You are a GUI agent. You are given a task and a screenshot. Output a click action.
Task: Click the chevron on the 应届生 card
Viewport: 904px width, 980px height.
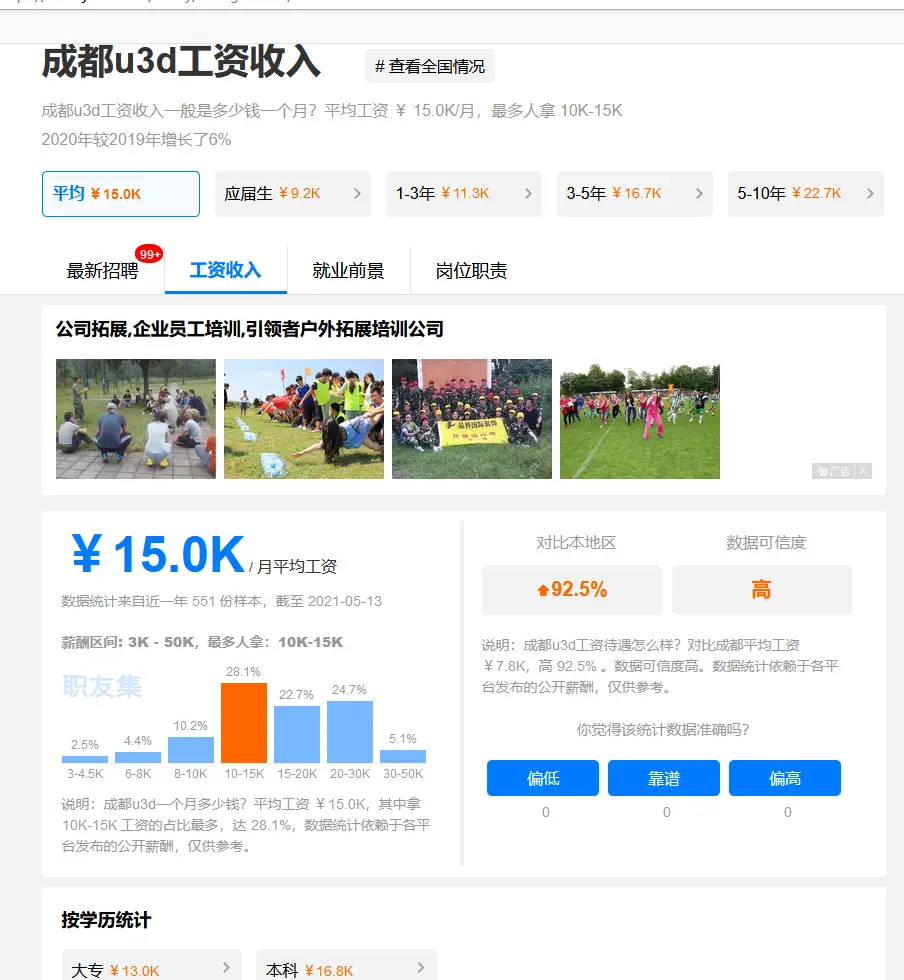point(357,194)
